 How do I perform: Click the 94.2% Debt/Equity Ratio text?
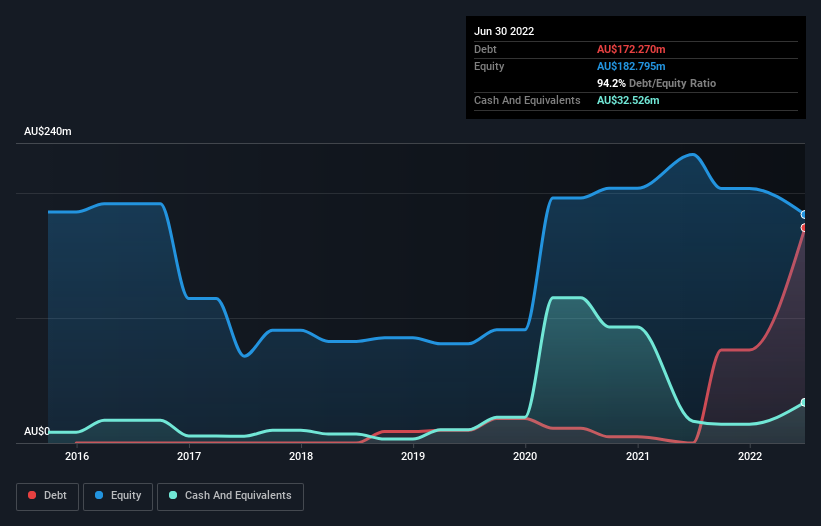click(x=656, y=83)
